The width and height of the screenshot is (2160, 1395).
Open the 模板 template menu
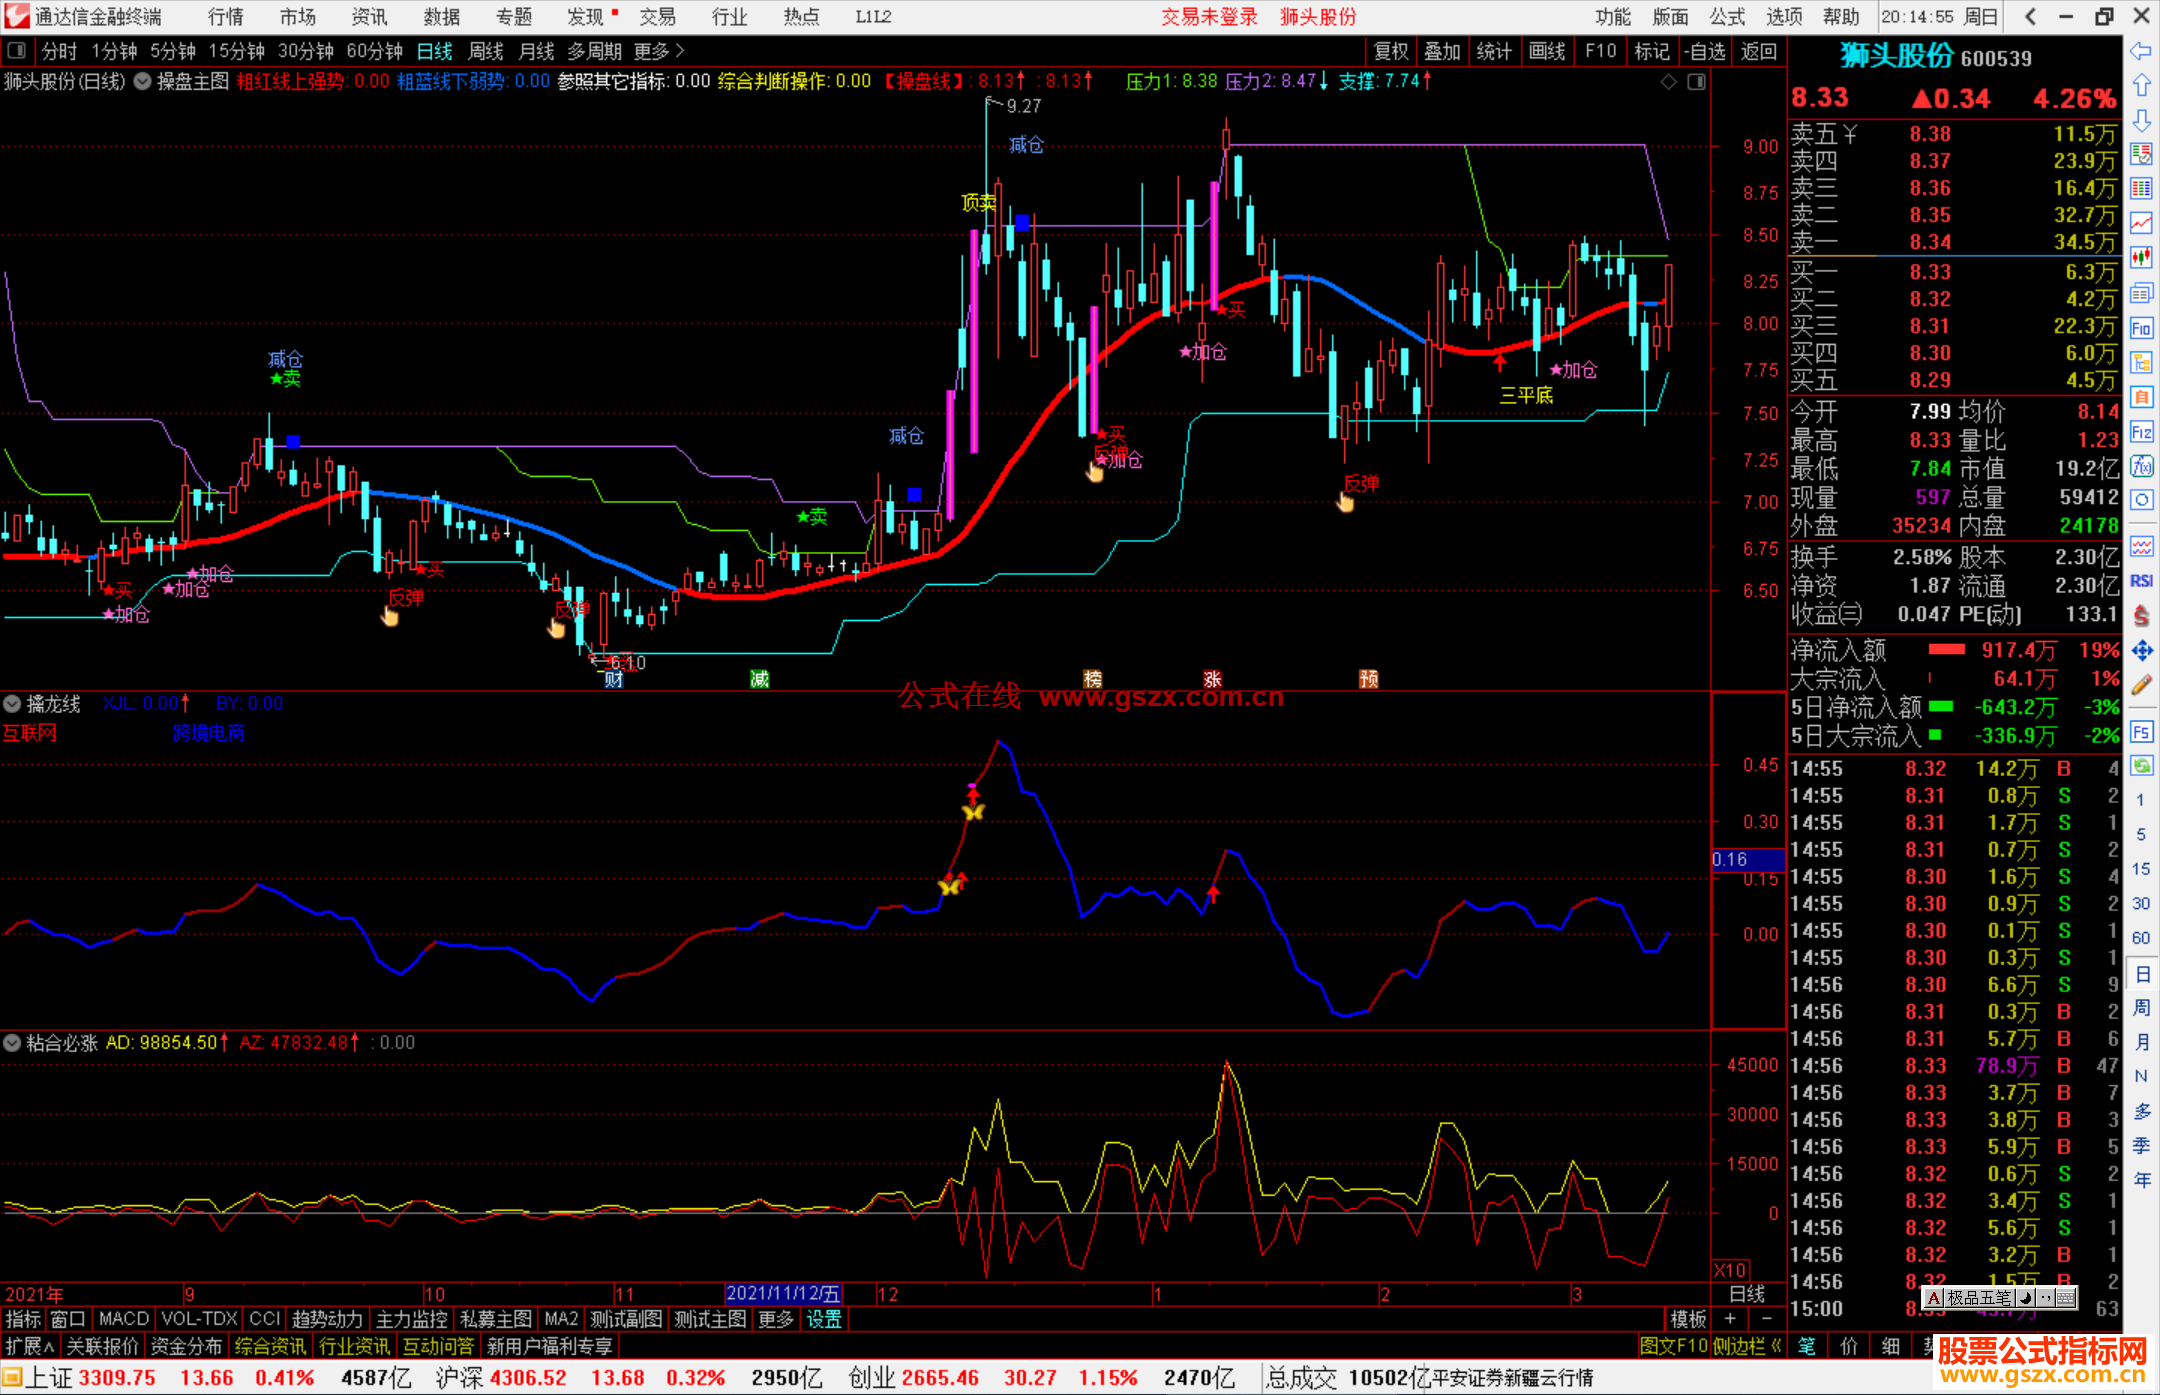click(x=1688, y=1319)
